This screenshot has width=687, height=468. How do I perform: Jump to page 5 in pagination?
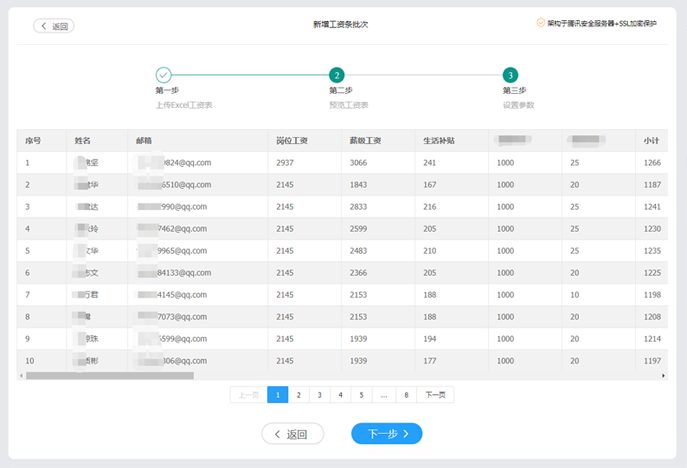pyautogui.click(x=361, y=395)
